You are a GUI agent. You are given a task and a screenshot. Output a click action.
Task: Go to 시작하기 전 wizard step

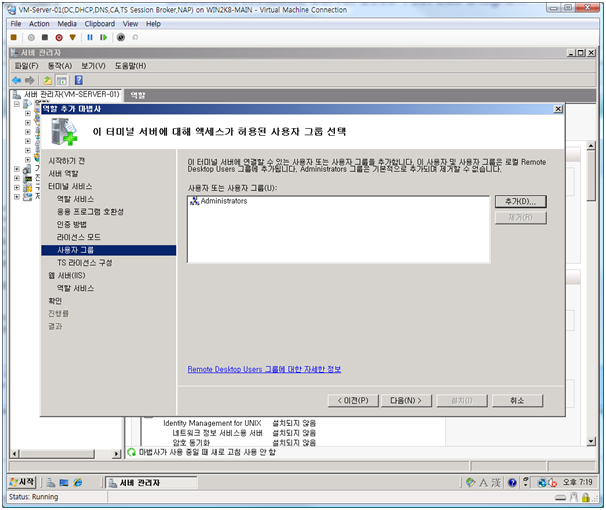(66, 161)
